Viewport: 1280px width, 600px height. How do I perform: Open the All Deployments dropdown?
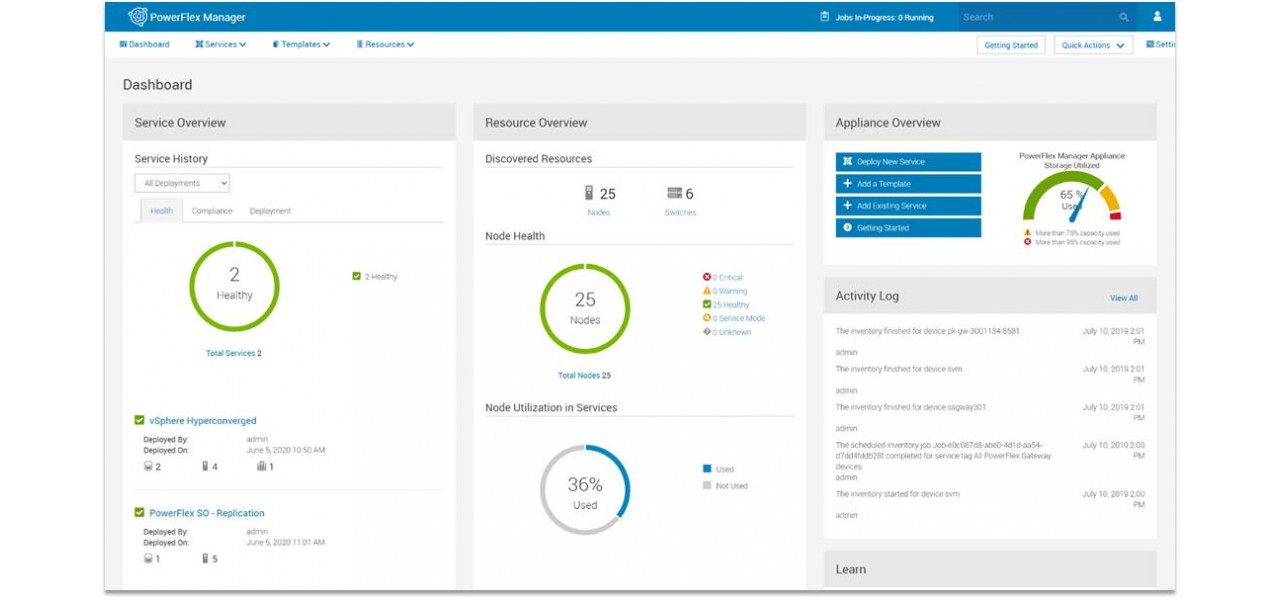[x=182, y=183]
